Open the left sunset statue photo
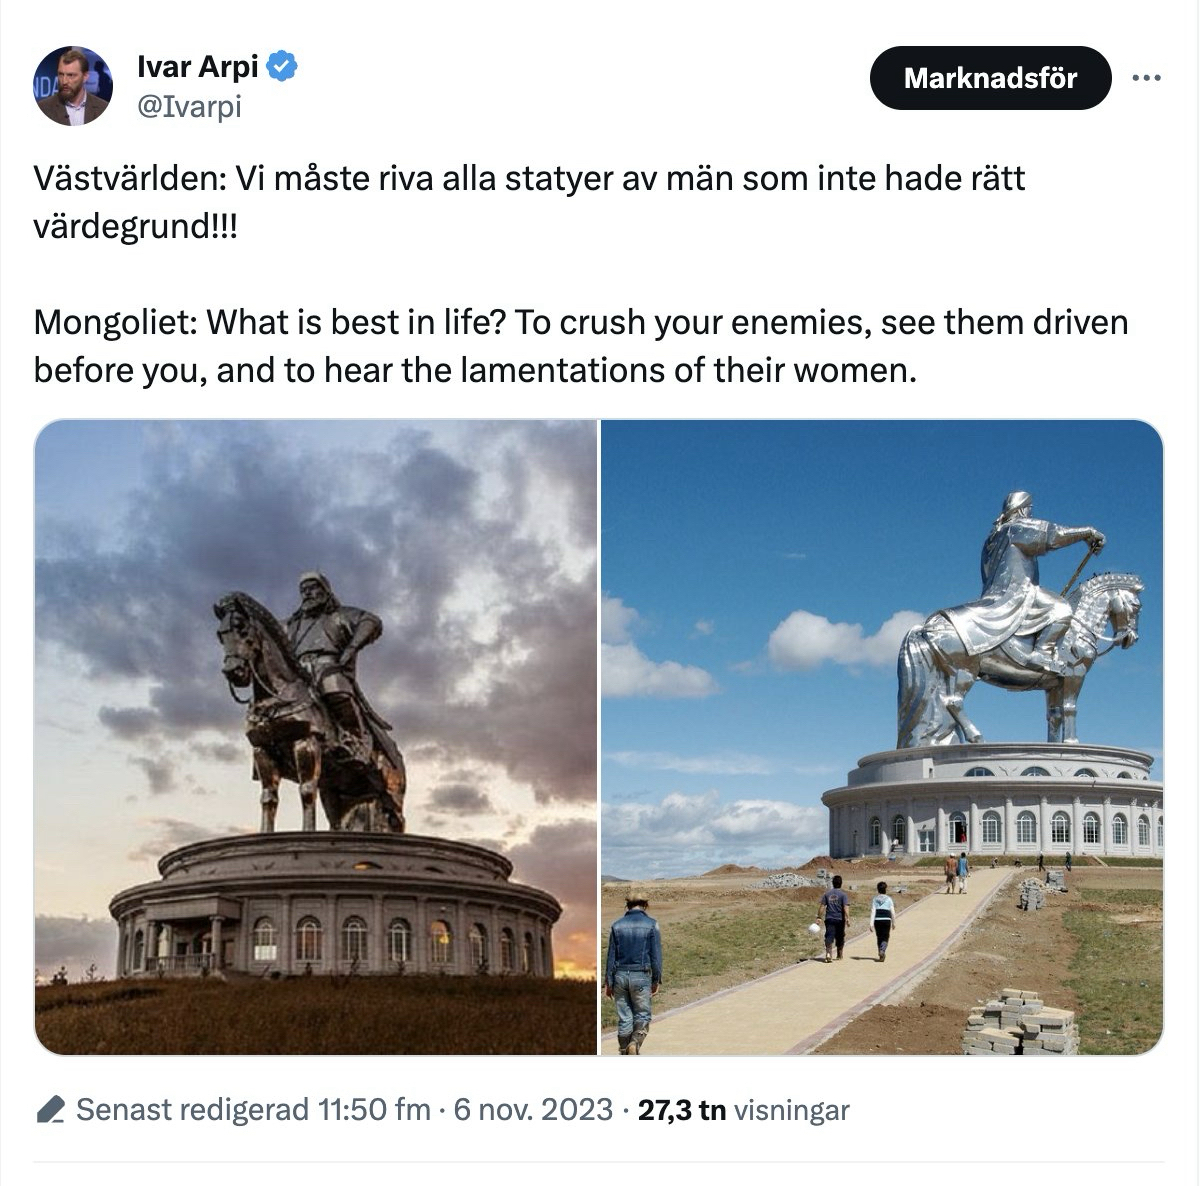Screen dimensions: 1200x1186 pyautogui.click(x=316, y=737)
